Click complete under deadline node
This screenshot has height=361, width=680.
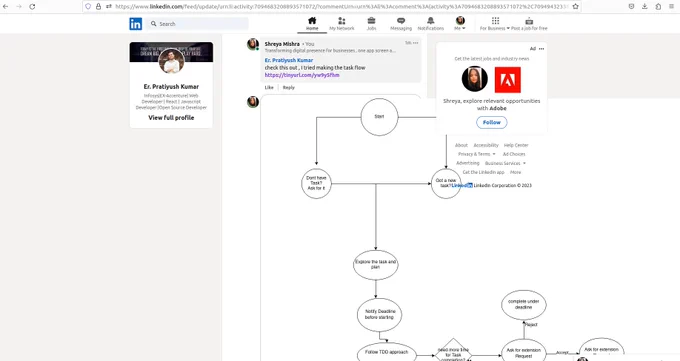523,305
